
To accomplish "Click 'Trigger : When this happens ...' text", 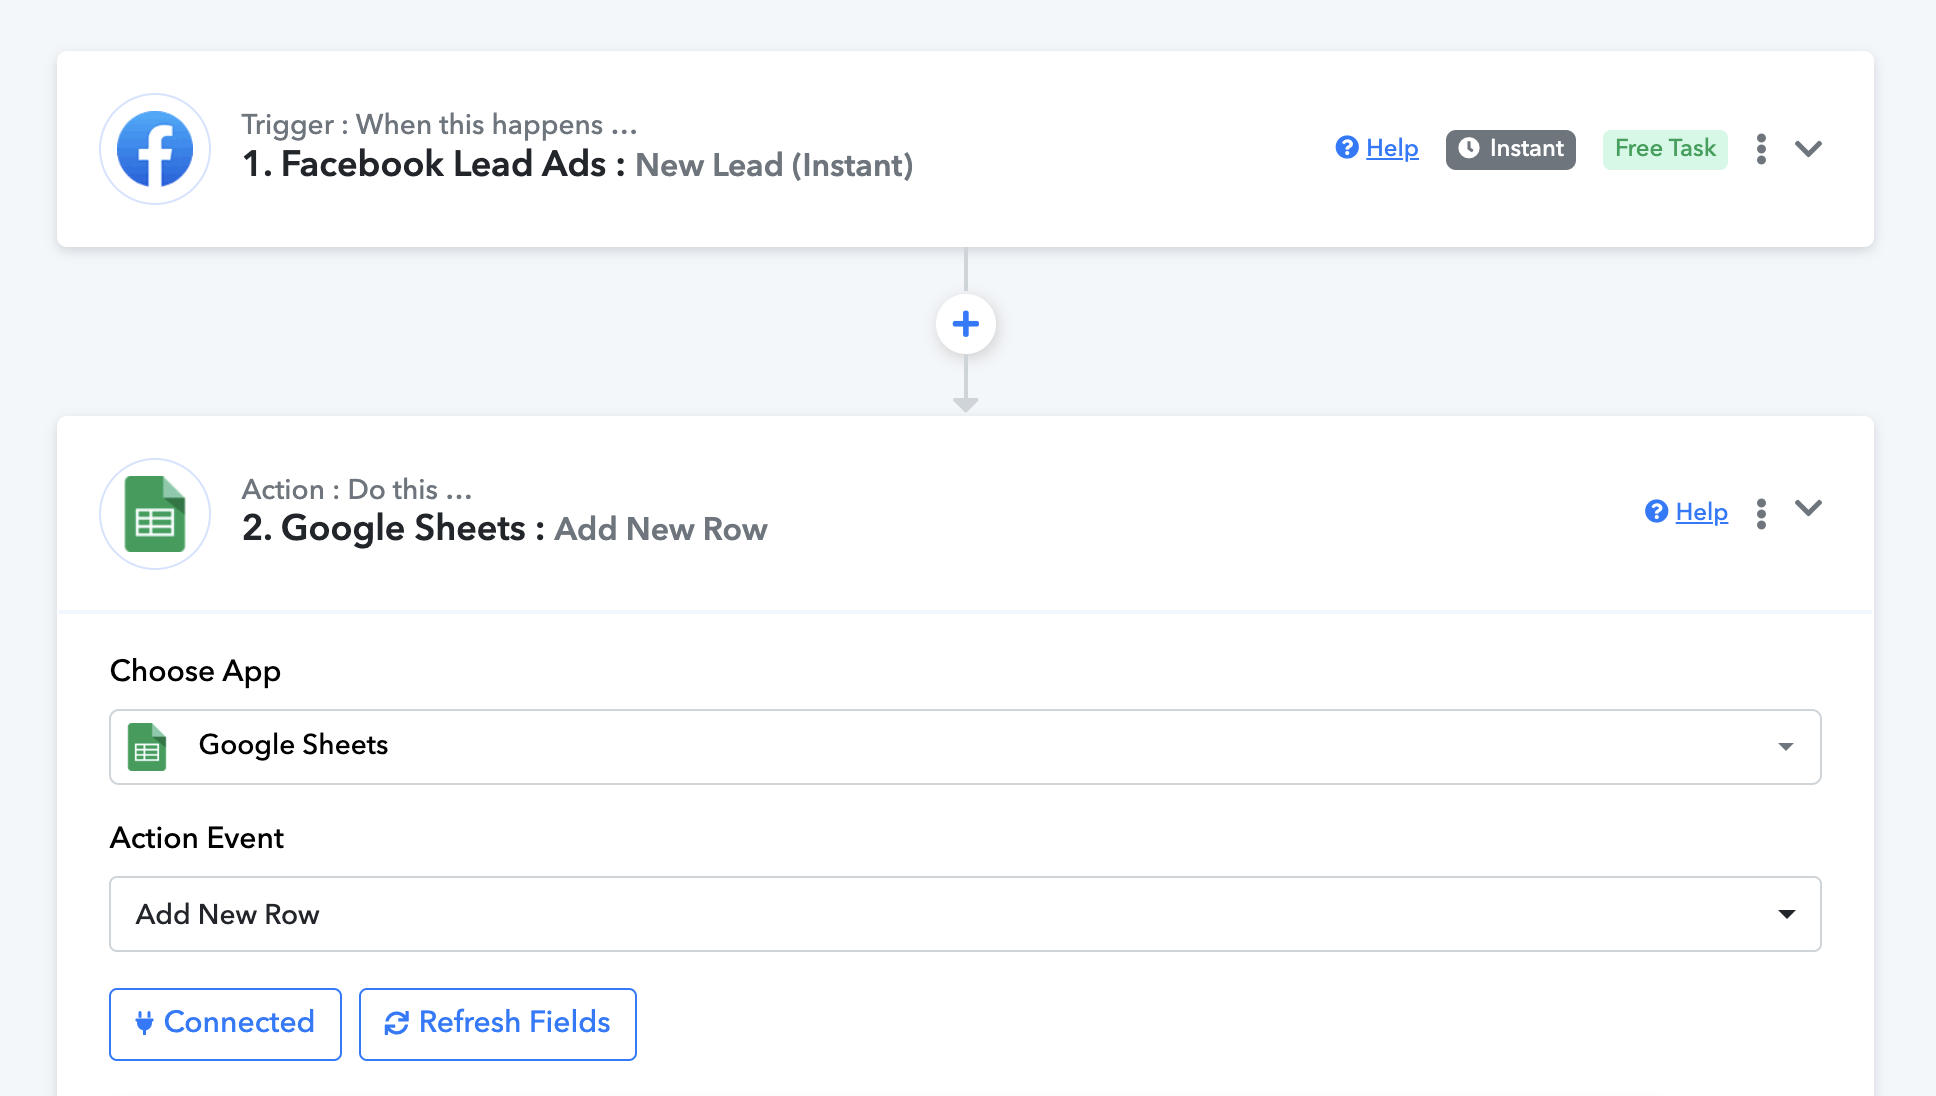I will (x=439, y=124).
